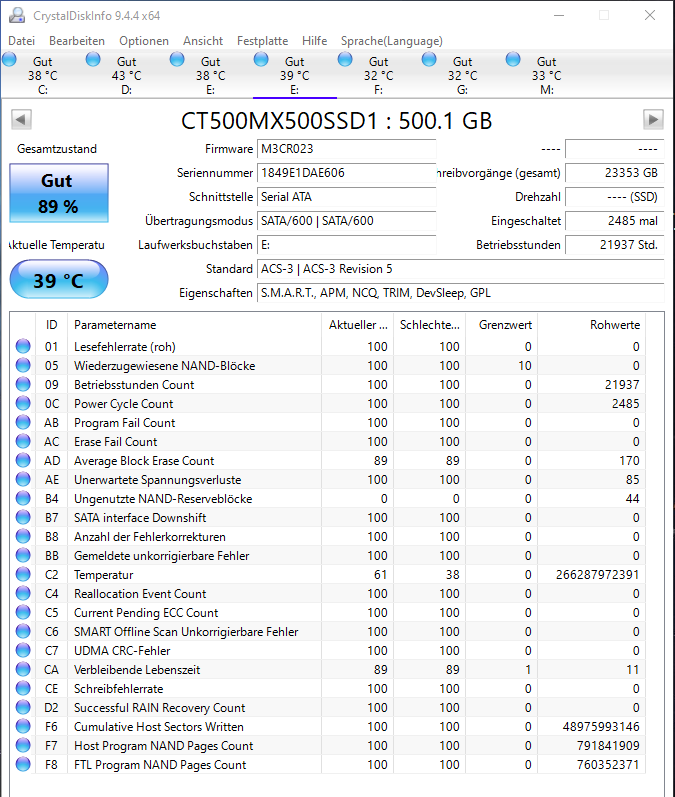Click the Laufwerksbuchstaben field E:
Image resolution: width=675 pixels, height=797 pixels.
(347, 245)
